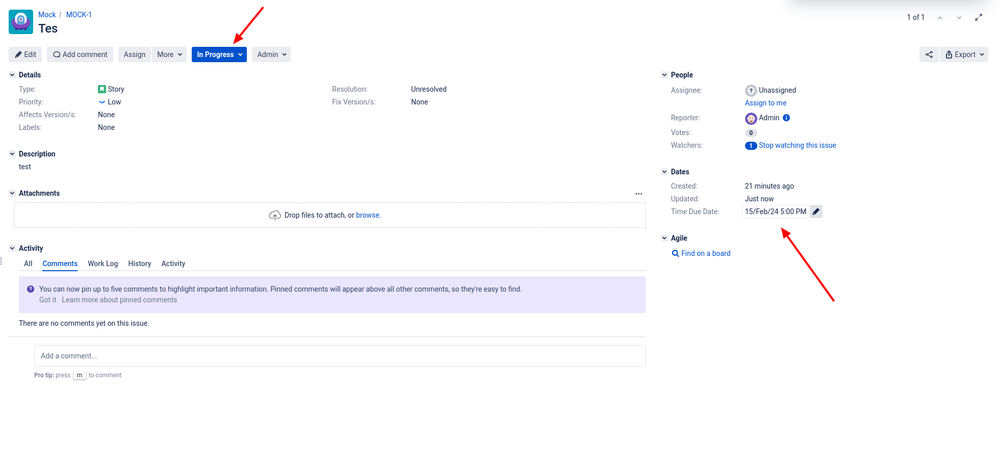Click the browse link to attach files
Image resolution: width=999 pixels, height=469 pixels.
(368, 215)
